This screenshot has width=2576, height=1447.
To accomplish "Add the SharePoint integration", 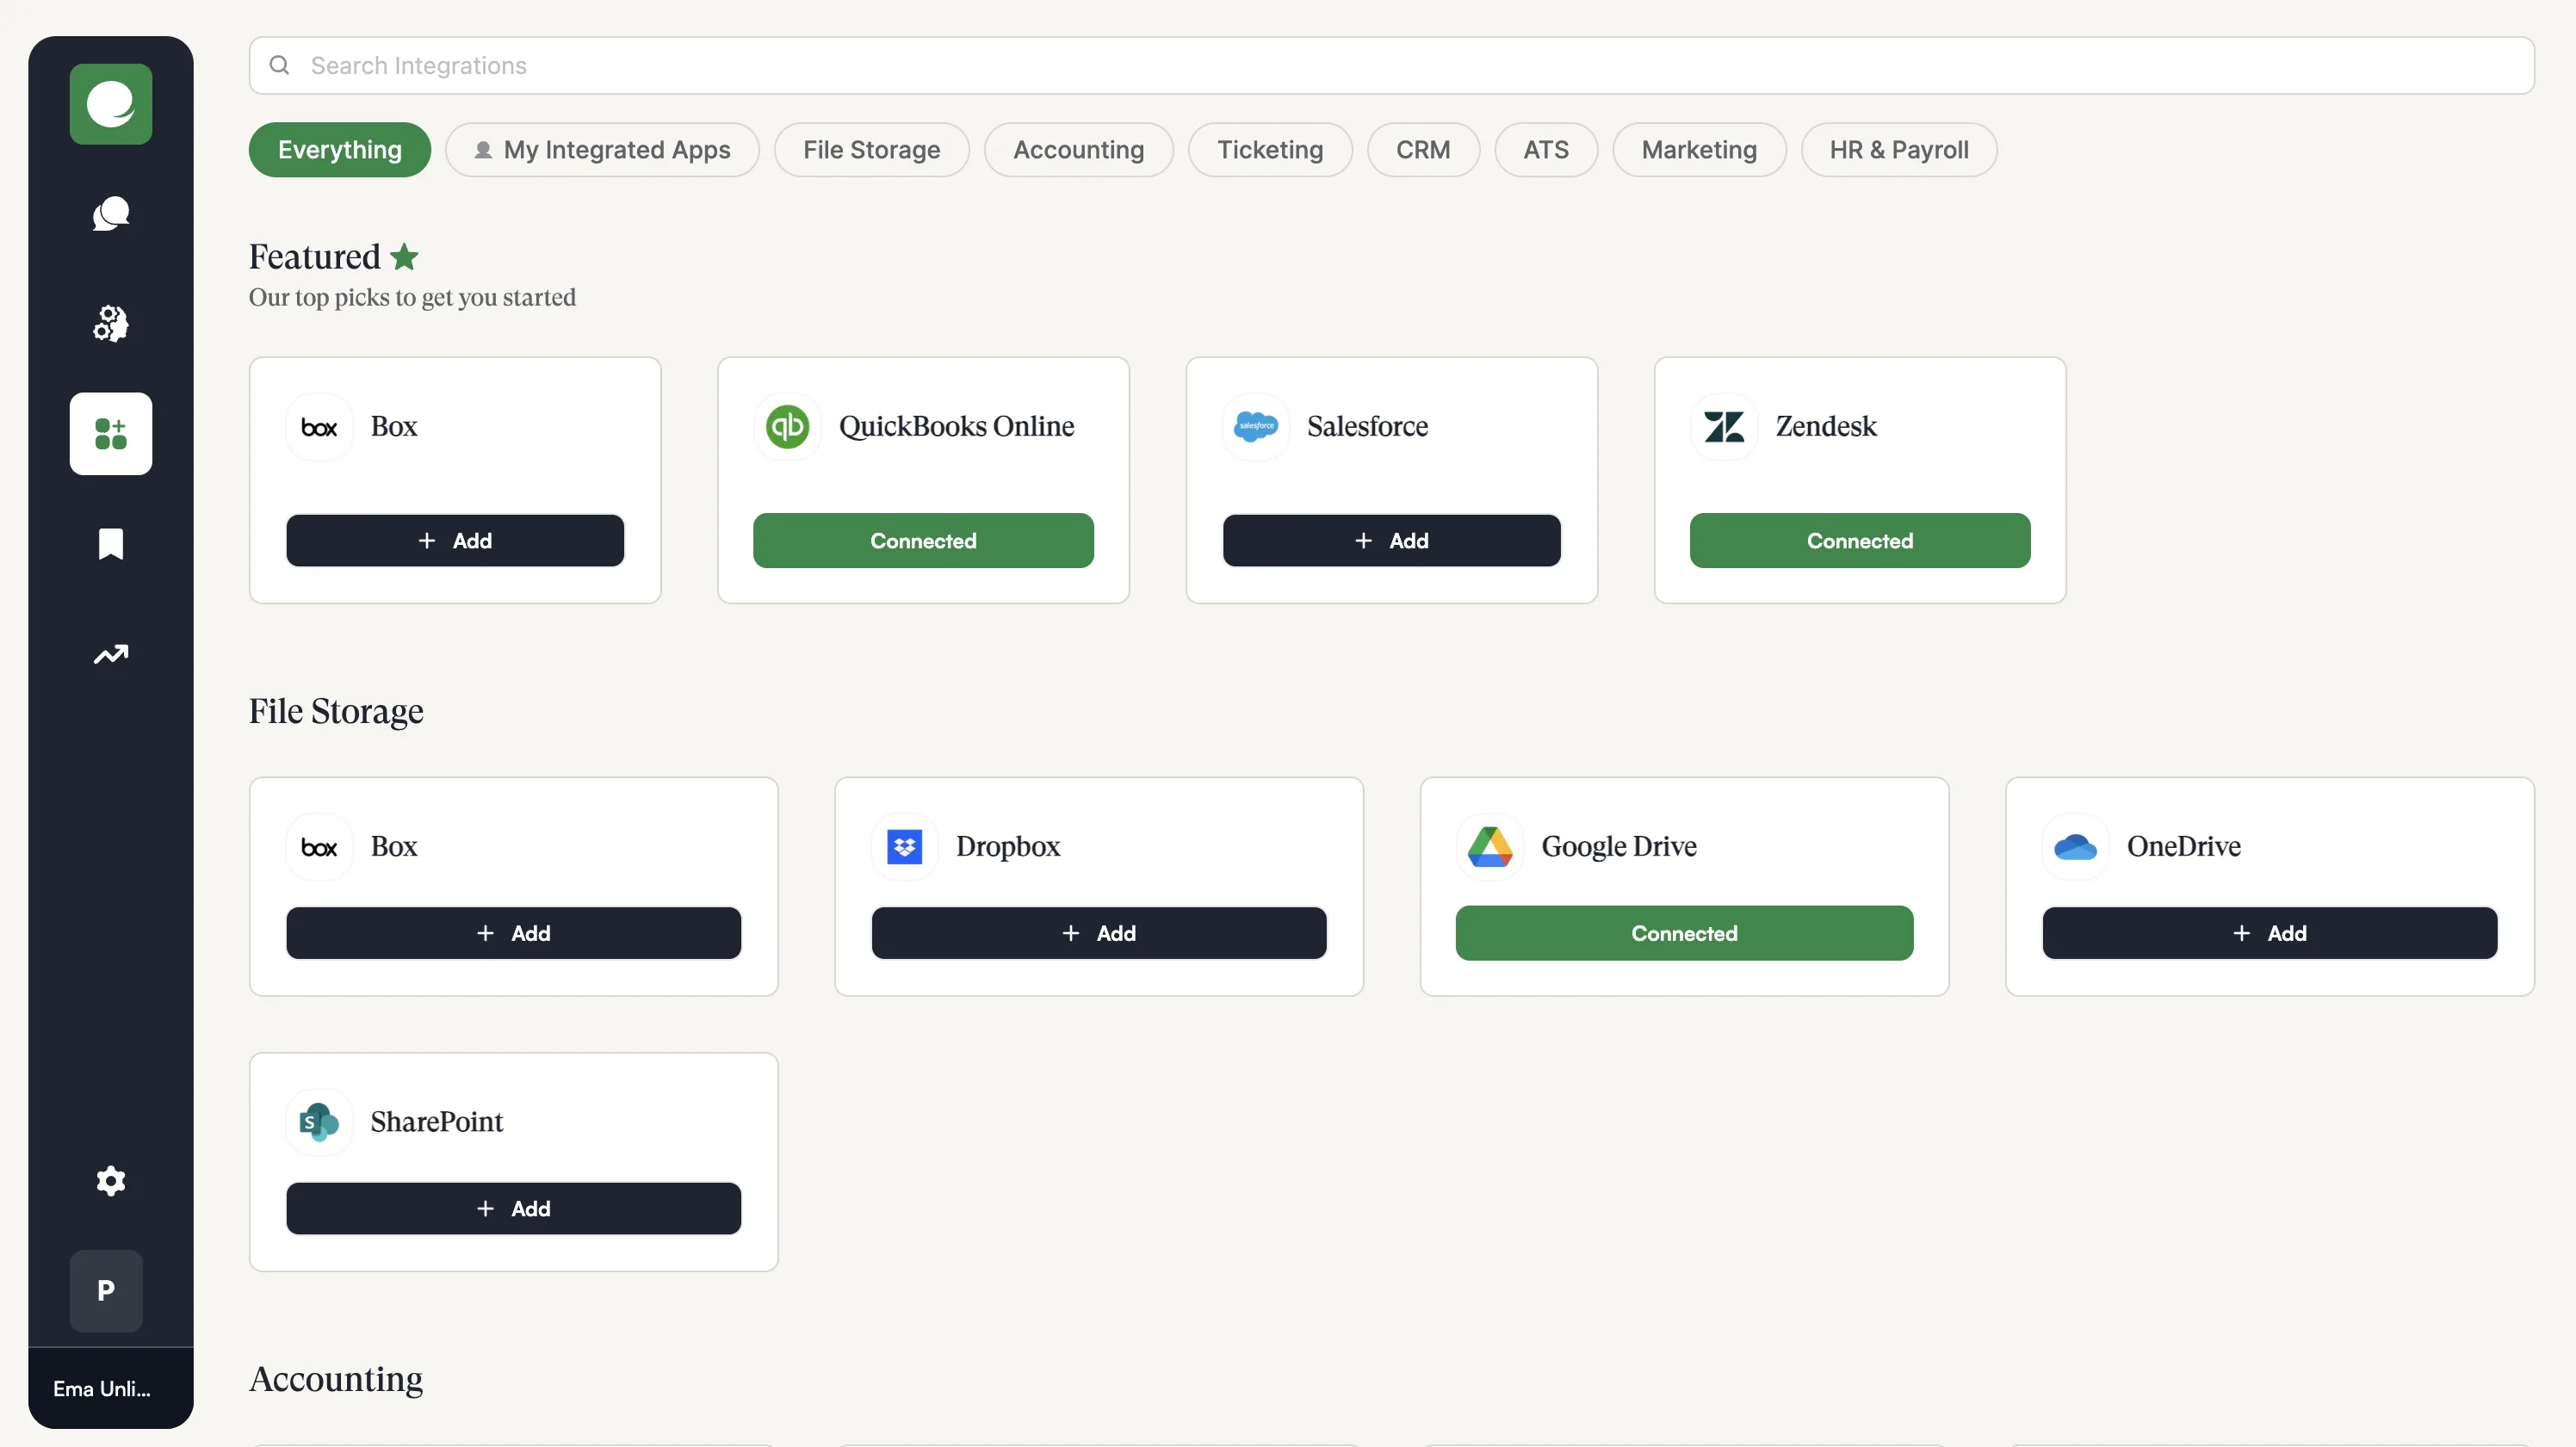I will pyautogui.click(x=514, y=1208).
